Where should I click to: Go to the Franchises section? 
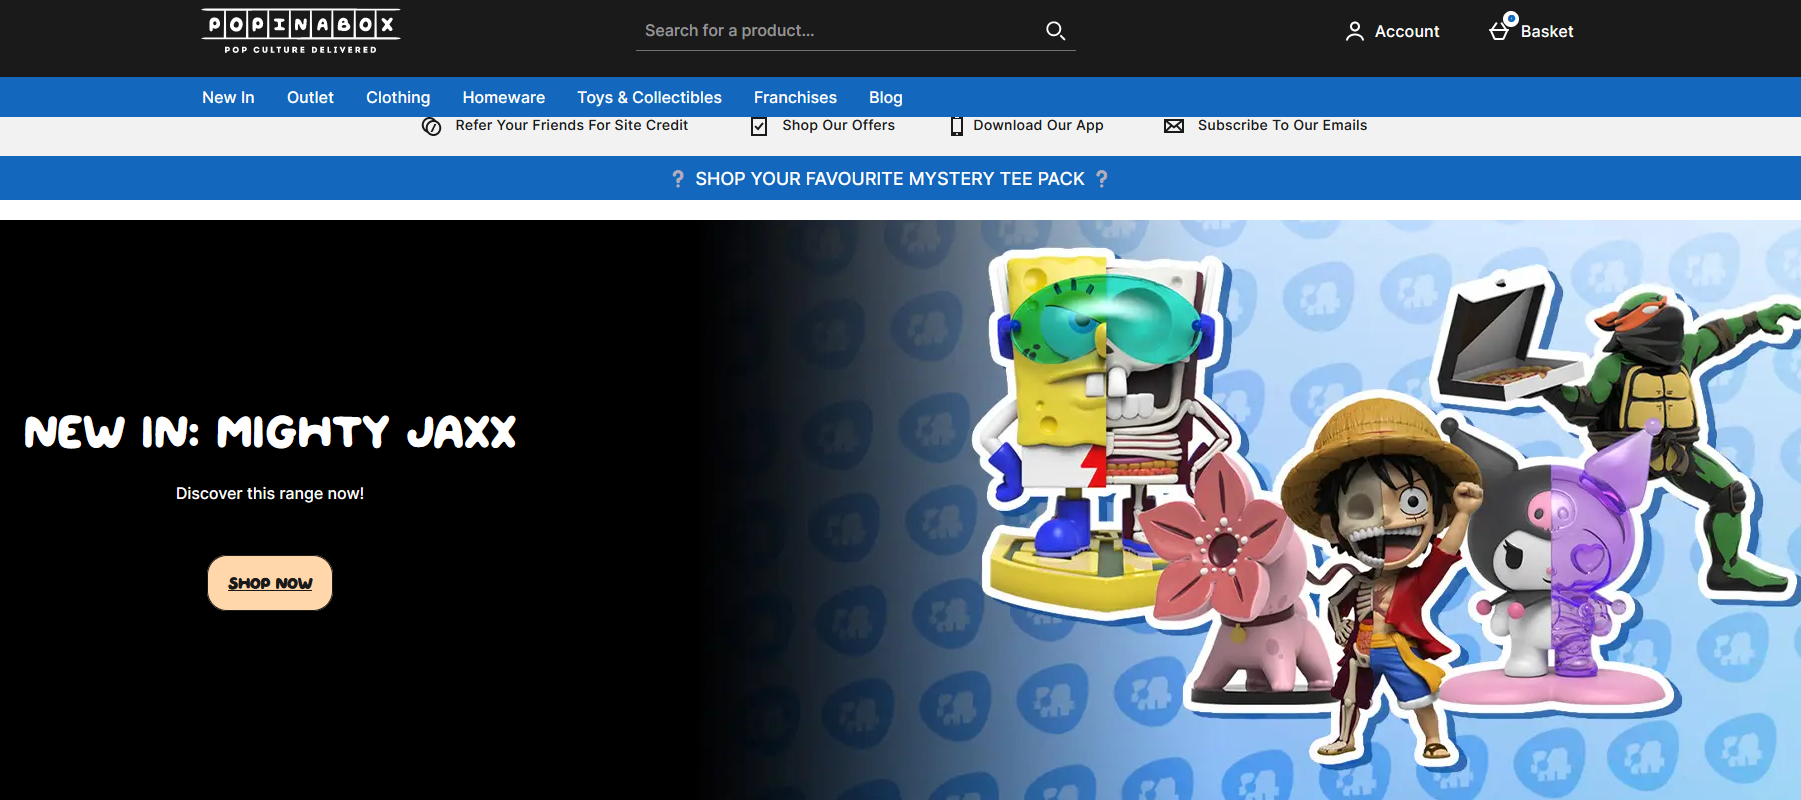[795, 97]
